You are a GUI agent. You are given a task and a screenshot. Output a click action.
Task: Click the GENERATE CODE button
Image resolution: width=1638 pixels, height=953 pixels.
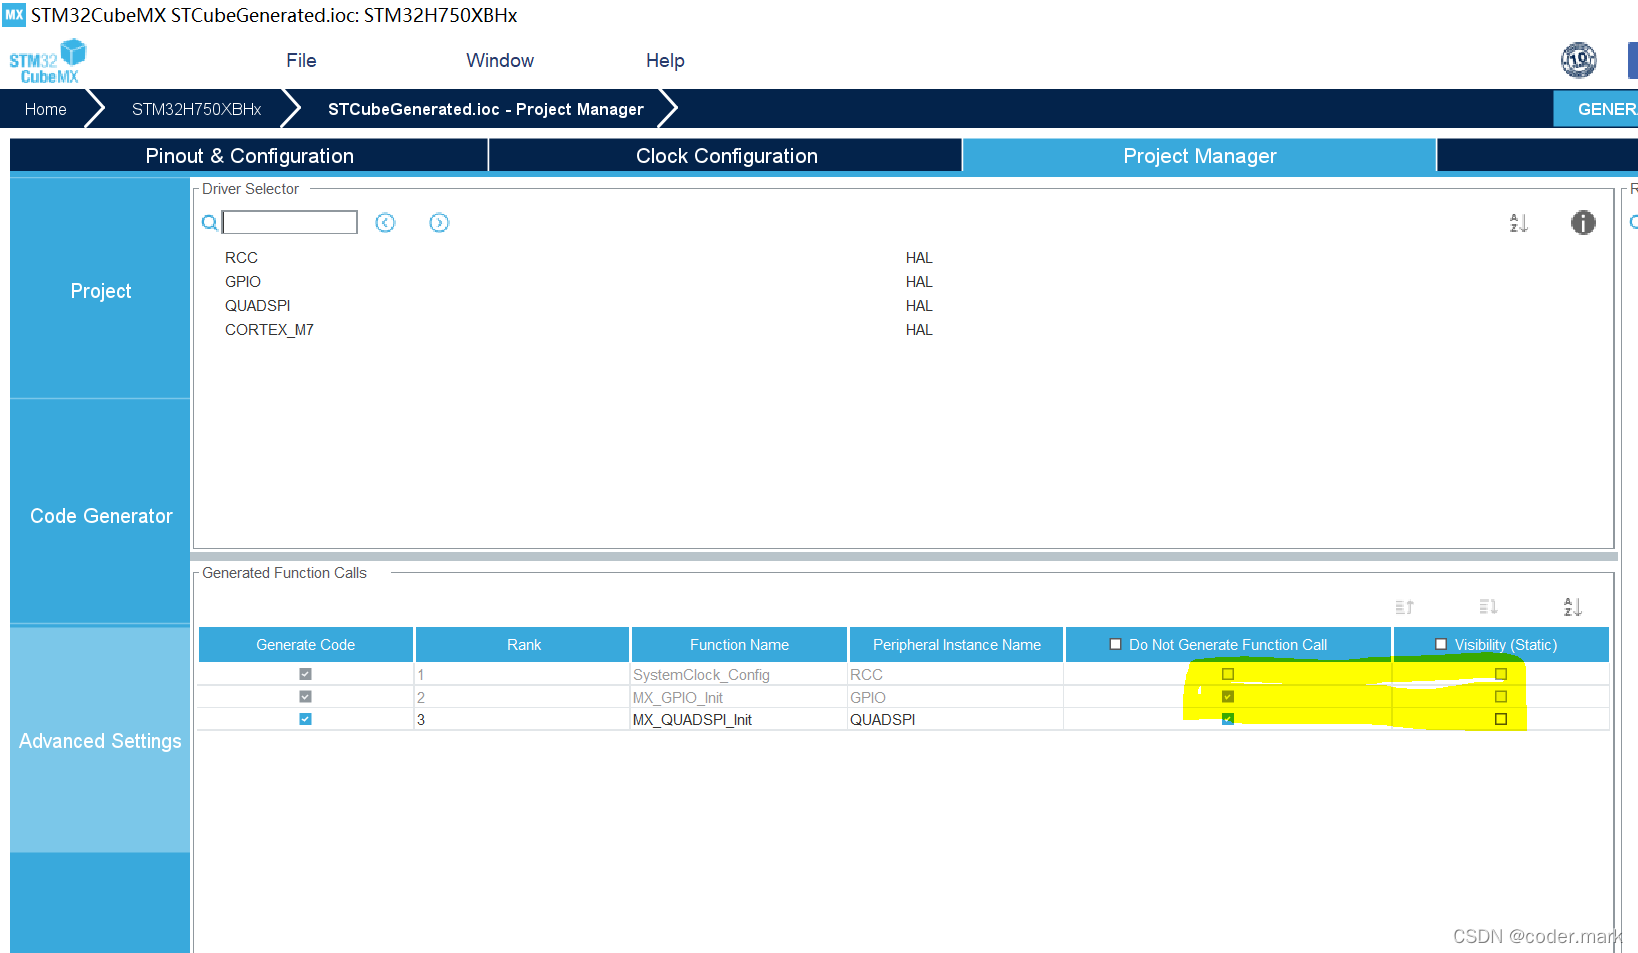[x=1597, y=109]
